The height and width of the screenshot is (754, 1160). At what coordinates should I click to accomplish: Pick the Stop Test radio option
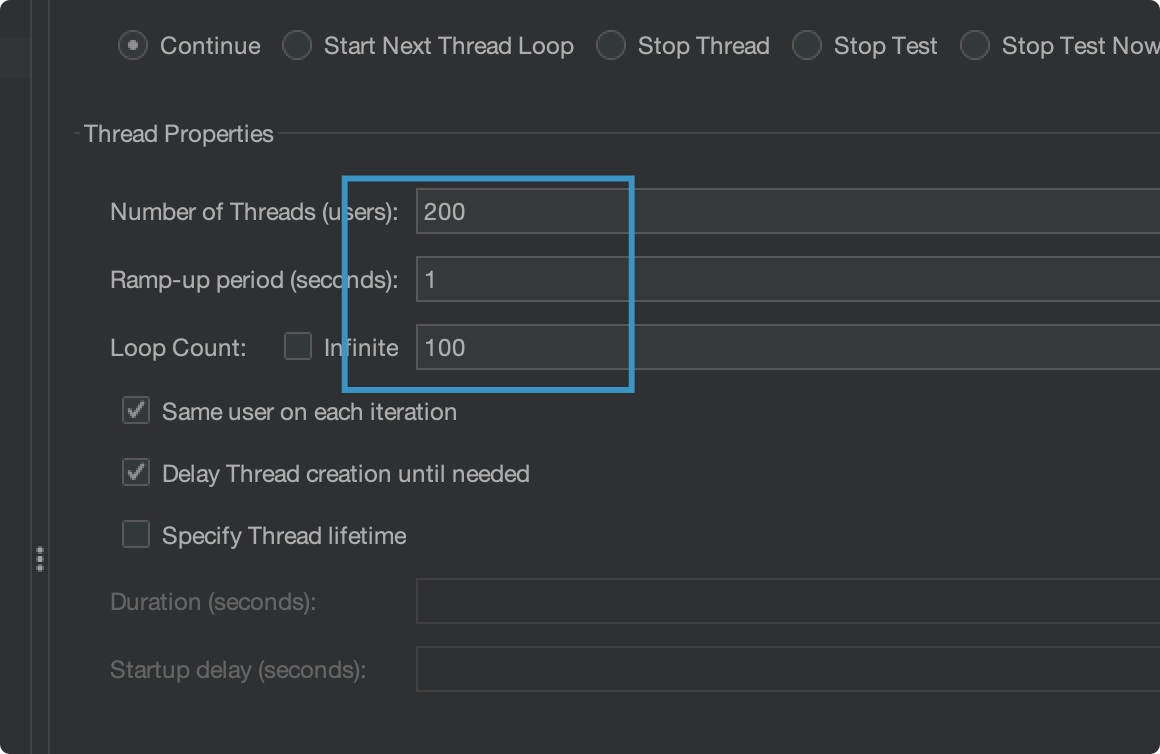coord(807,46)
